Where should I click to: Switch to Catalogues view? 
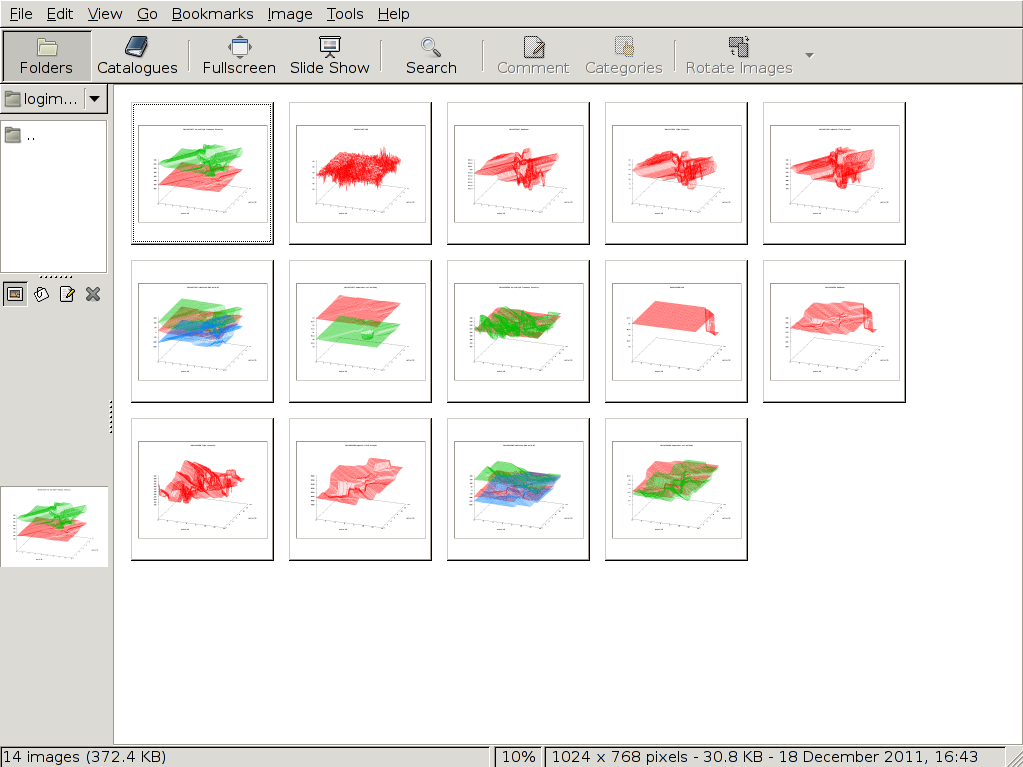pyautogui.click(x=137, y=56)
